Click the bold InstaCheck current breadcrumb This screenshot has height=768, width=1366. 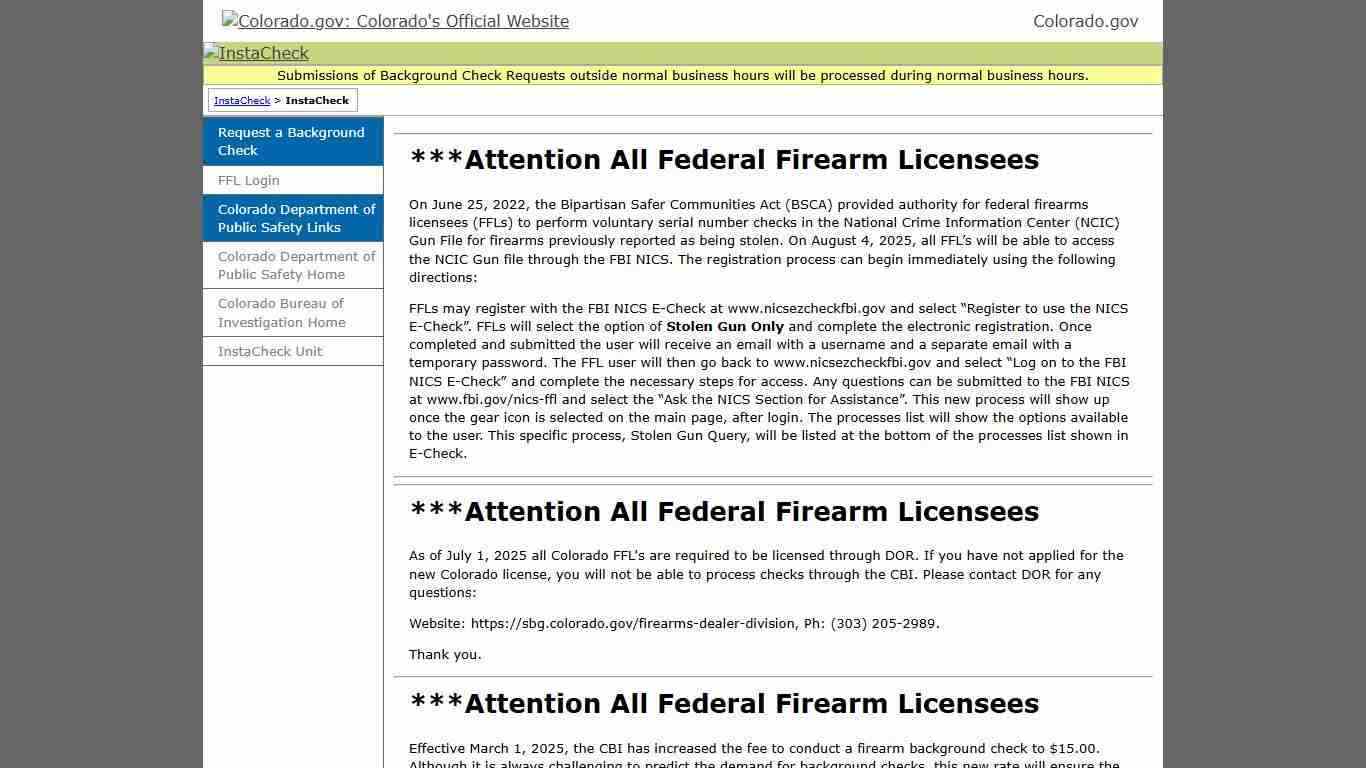(317, 100)
